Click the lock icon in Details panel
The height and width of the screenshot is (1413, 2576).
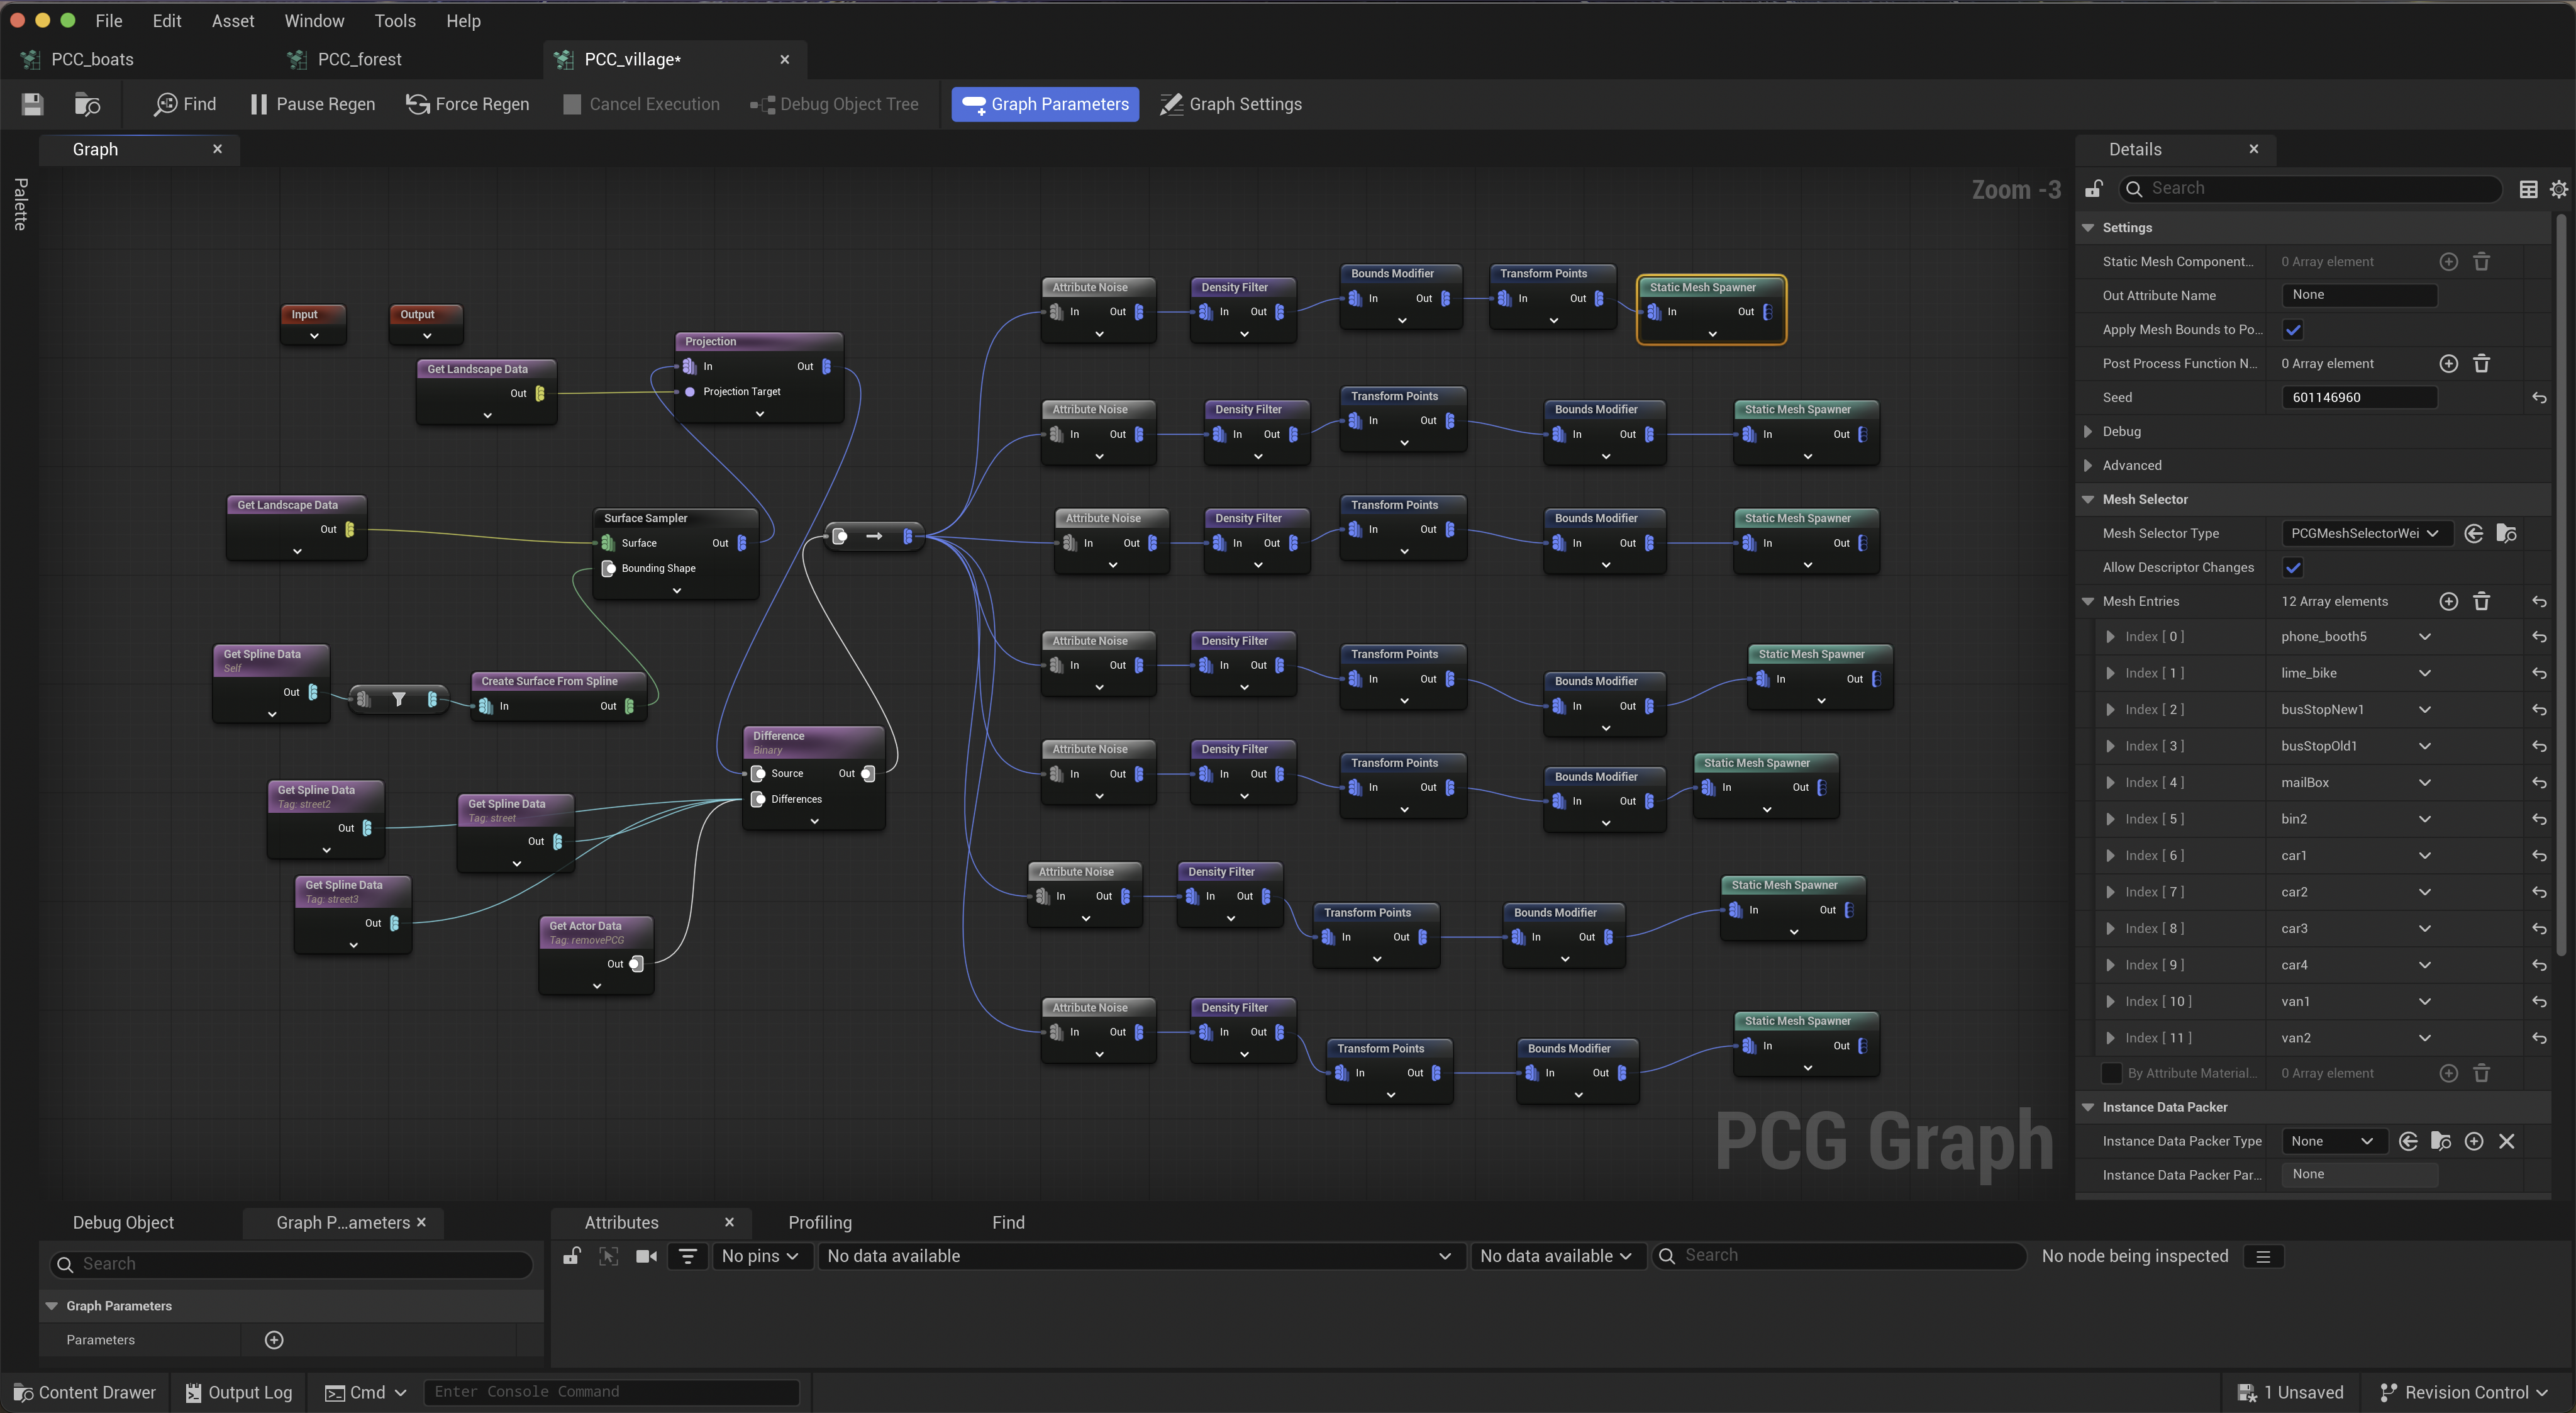pyautogui.click(x=2094, y=189)
